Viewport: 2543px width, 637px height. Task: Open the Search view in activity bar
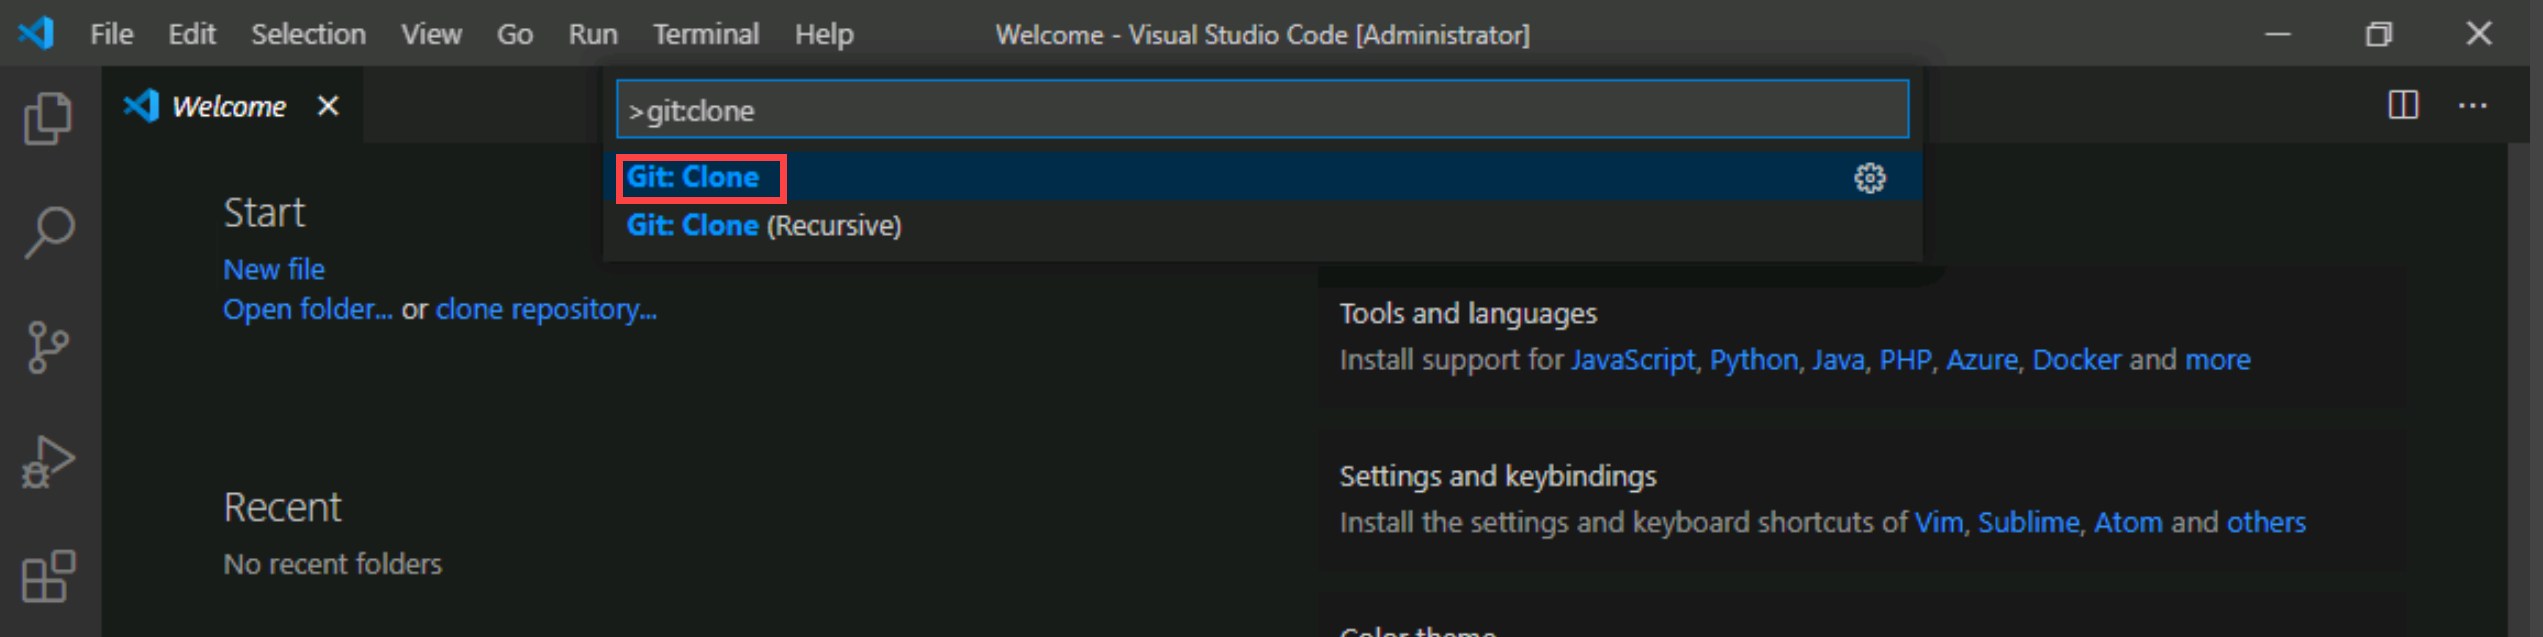(x=48, y=233)
